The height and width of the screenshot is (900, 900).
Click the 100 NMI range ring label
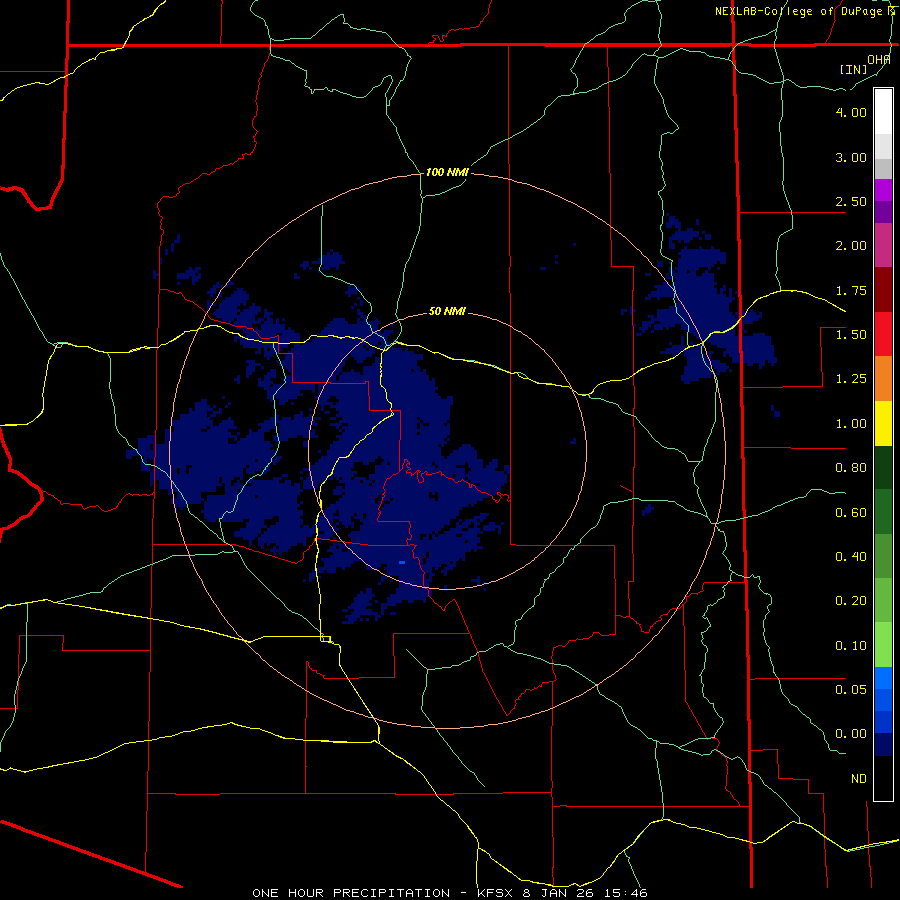[447, 172]
